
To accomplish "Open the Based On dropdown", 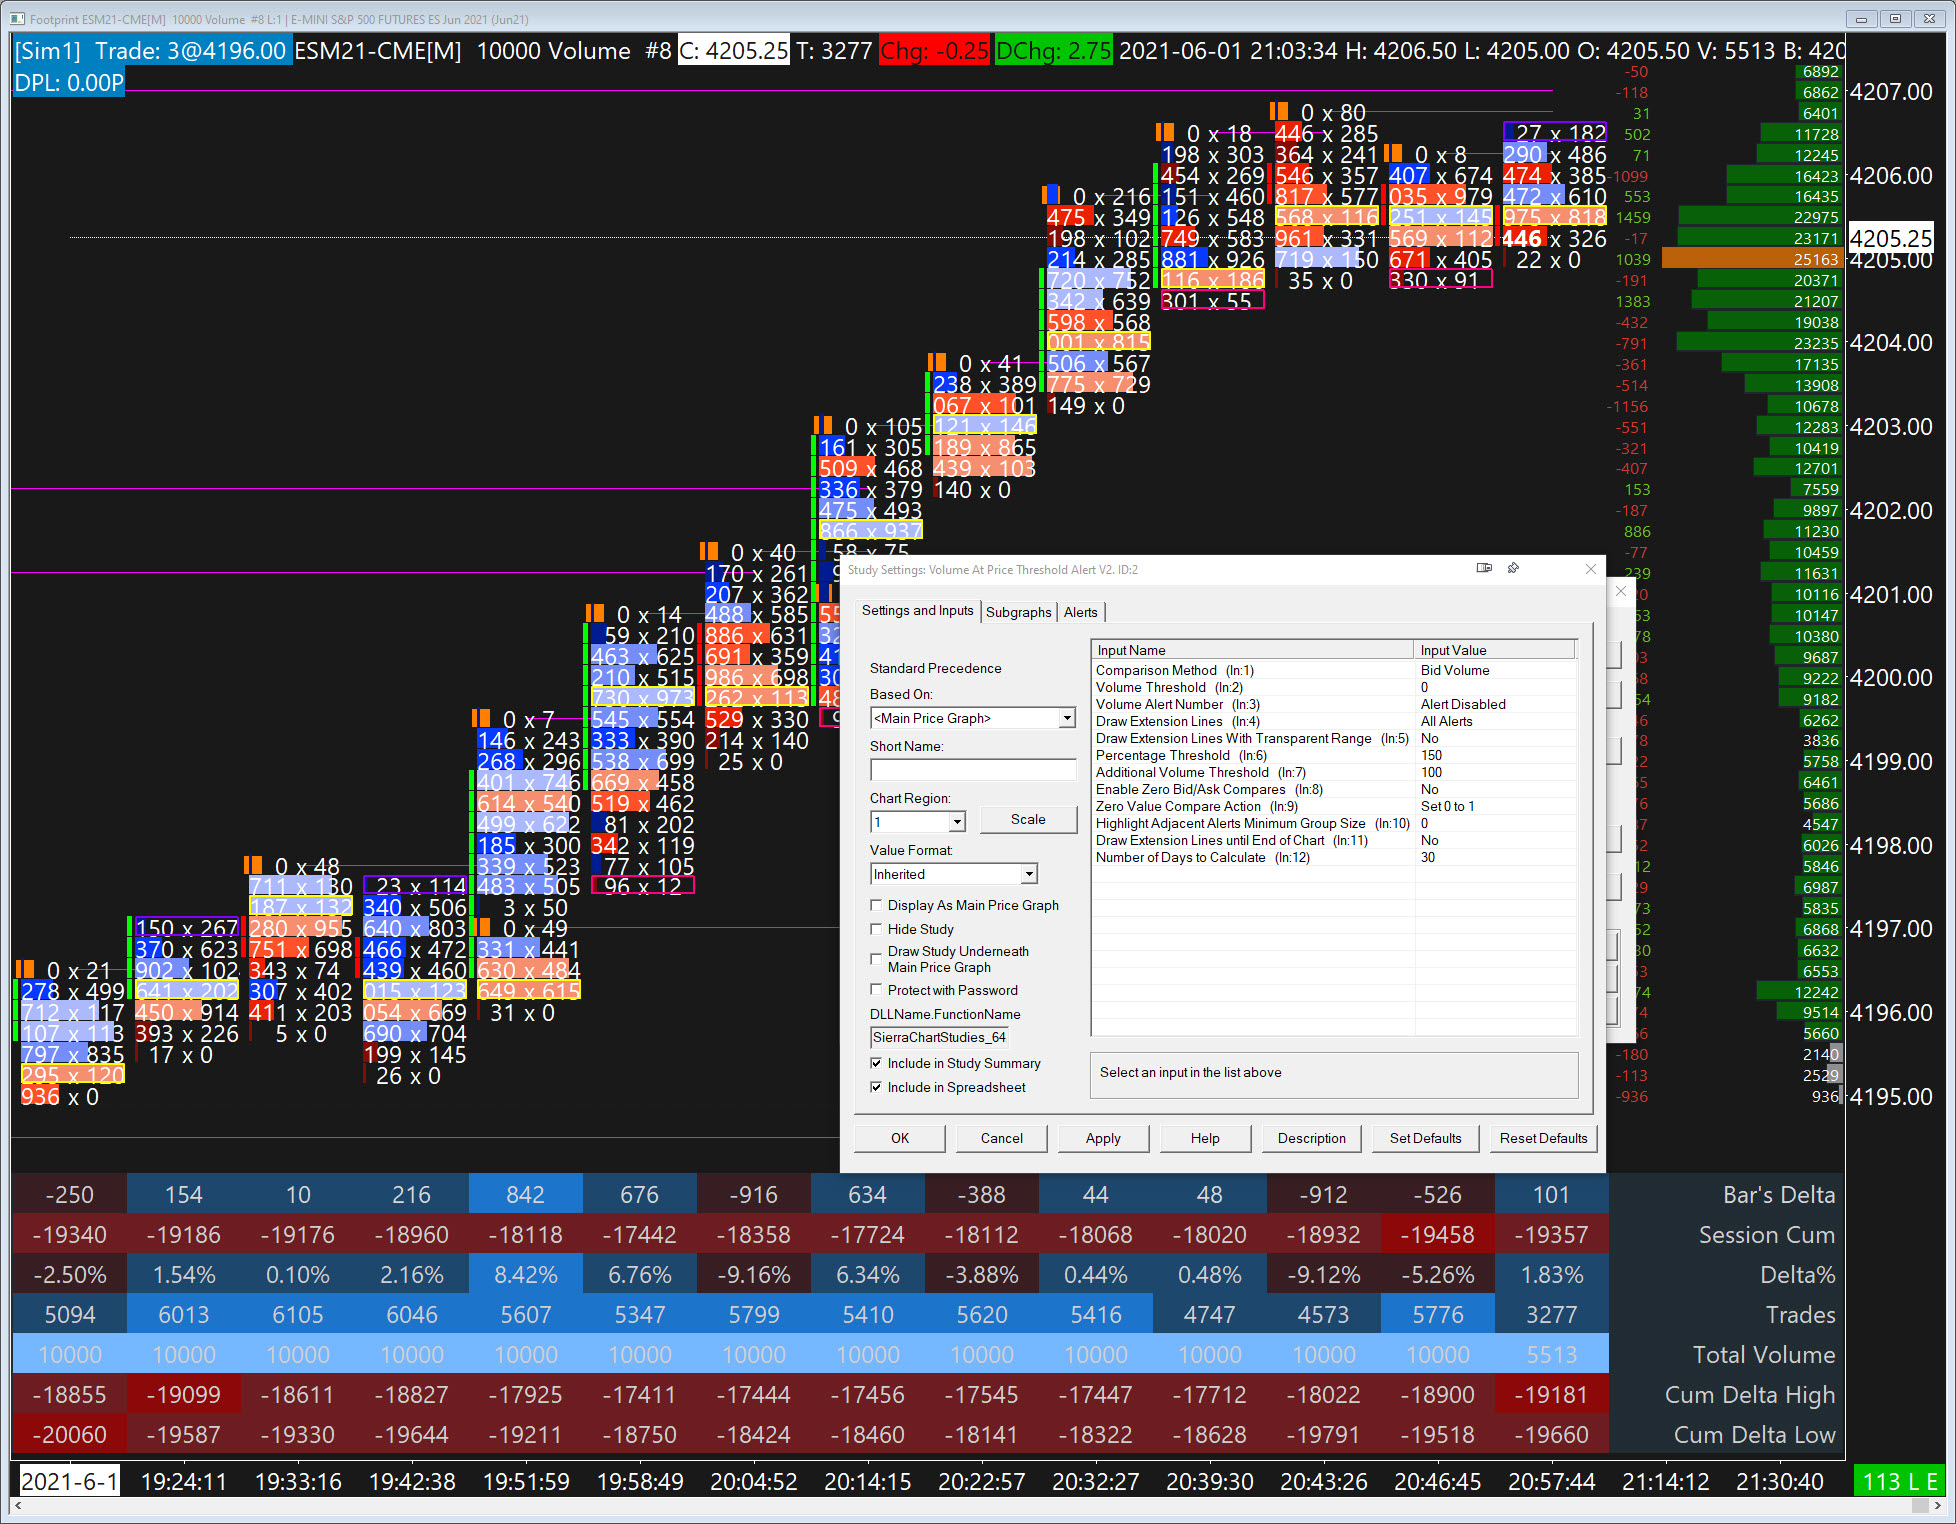I will (1067, 718).
